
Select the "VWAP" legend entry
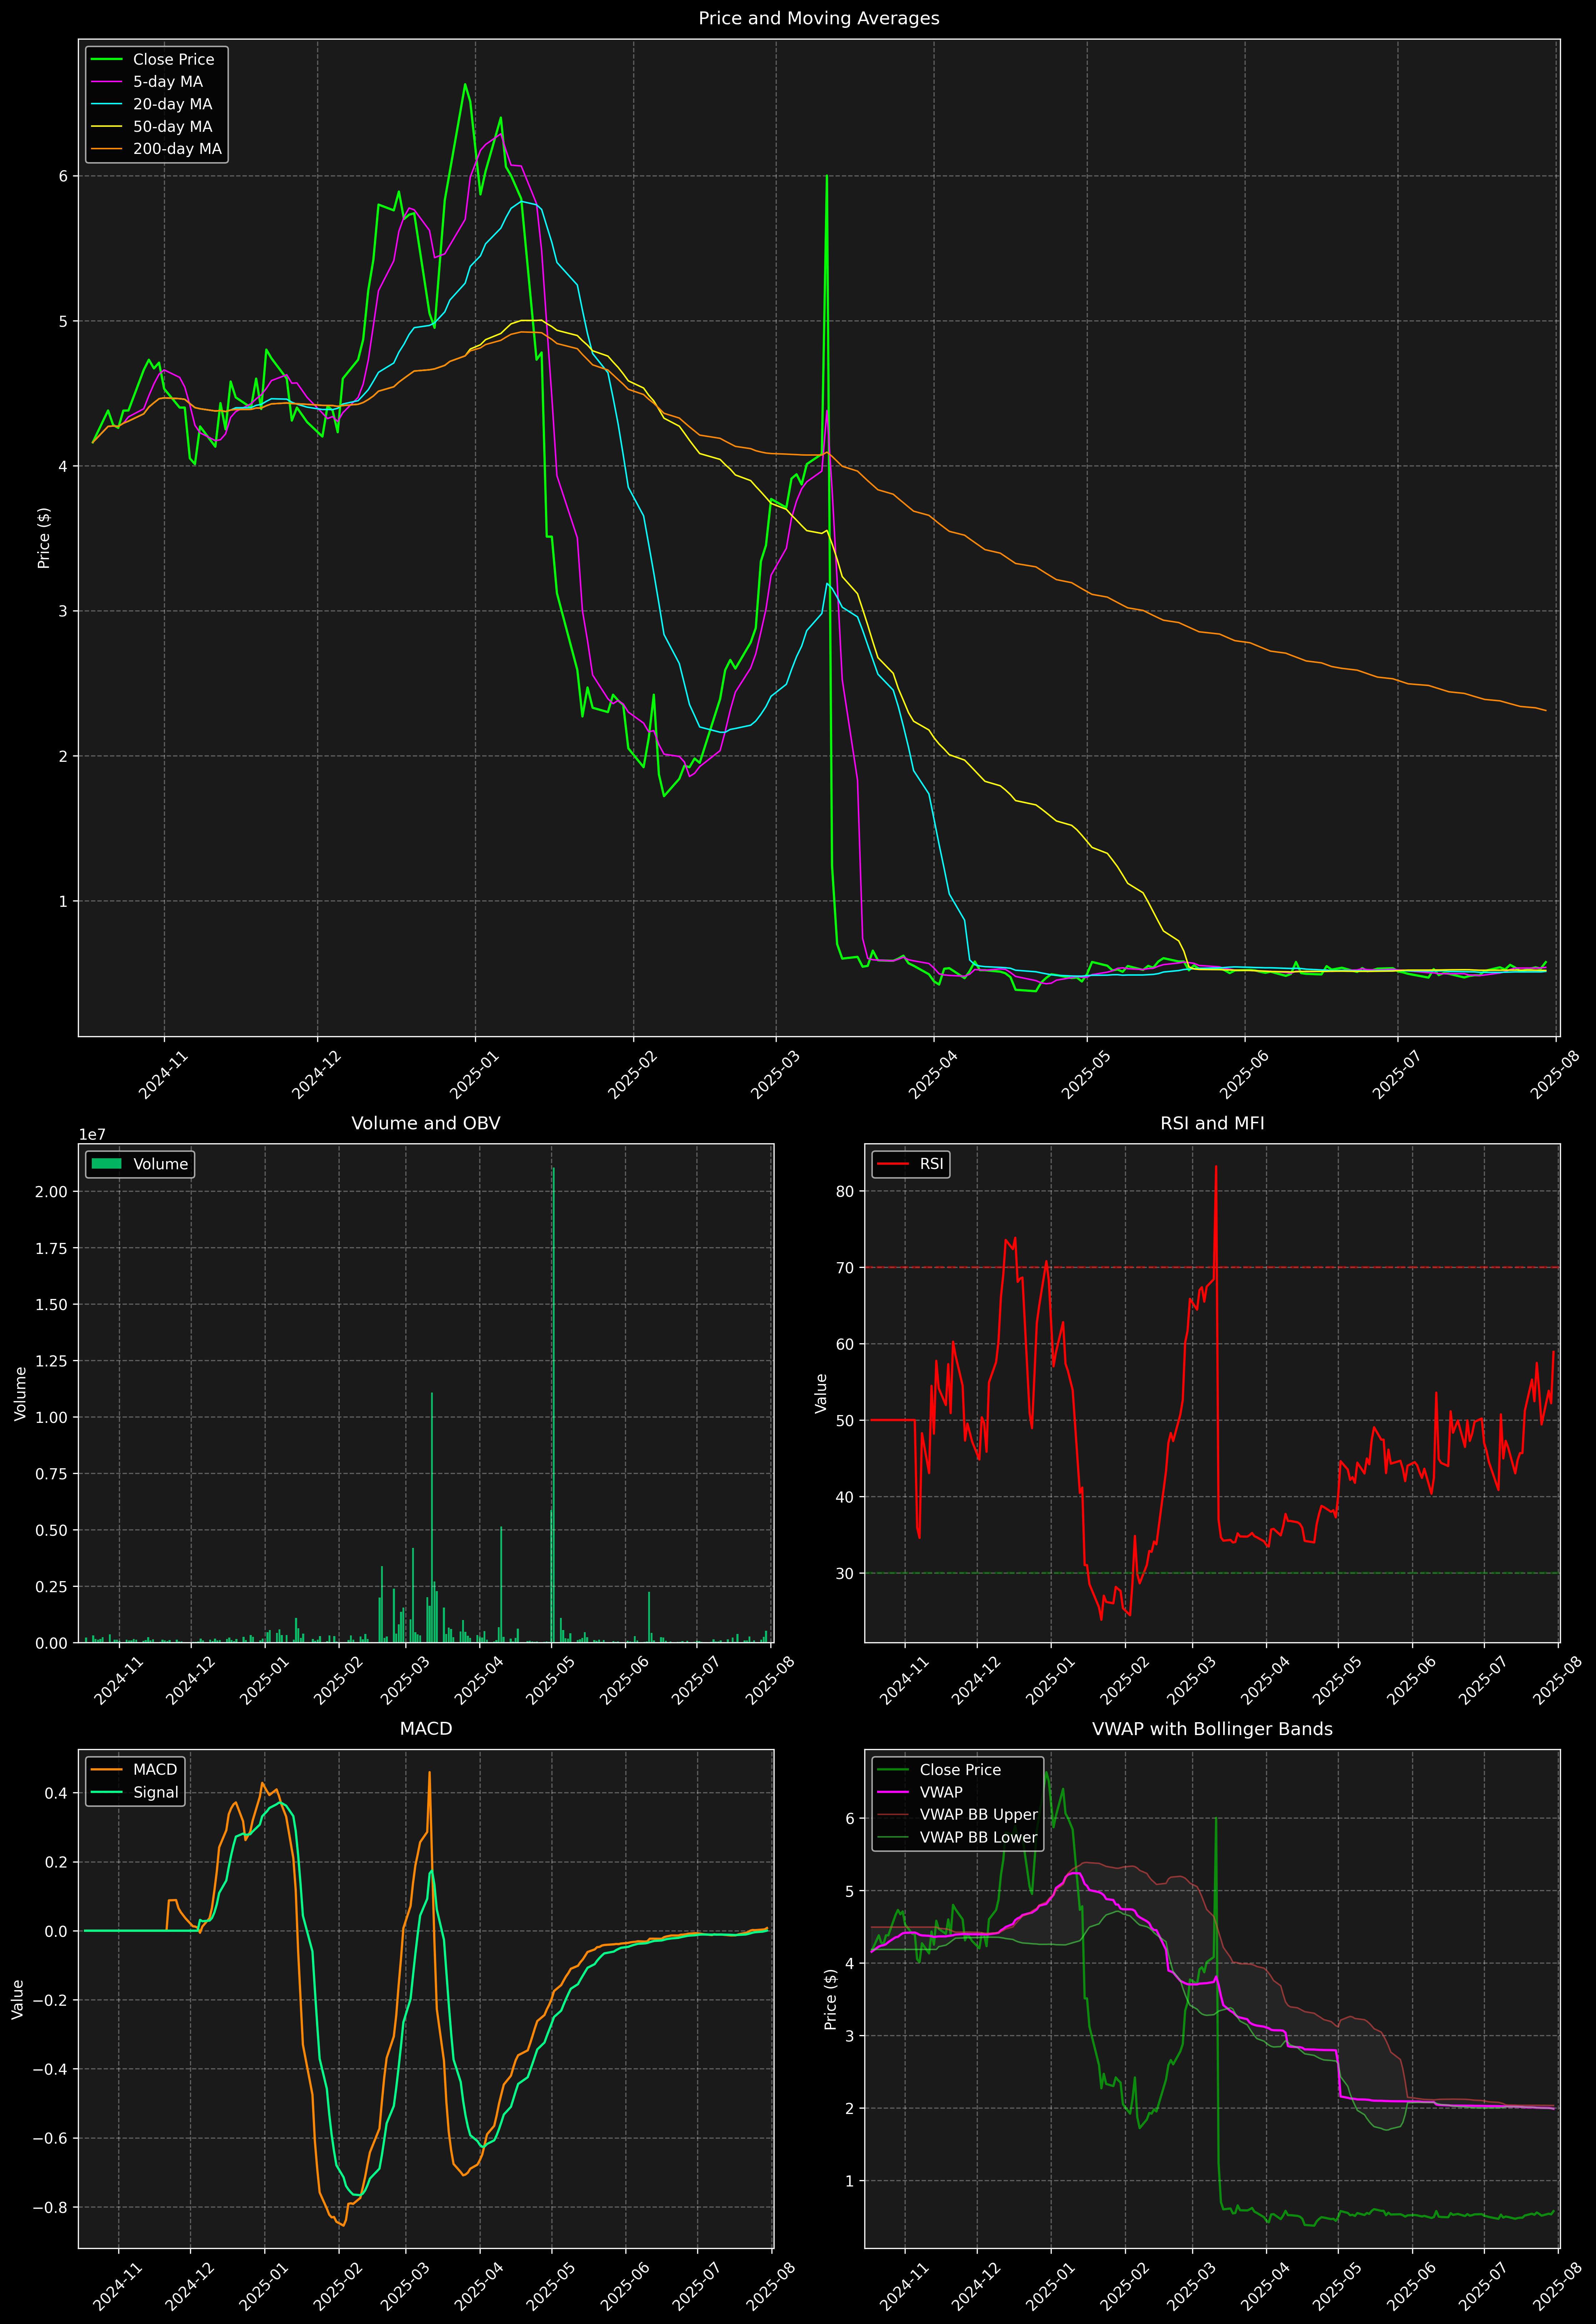click(941, 1792)
